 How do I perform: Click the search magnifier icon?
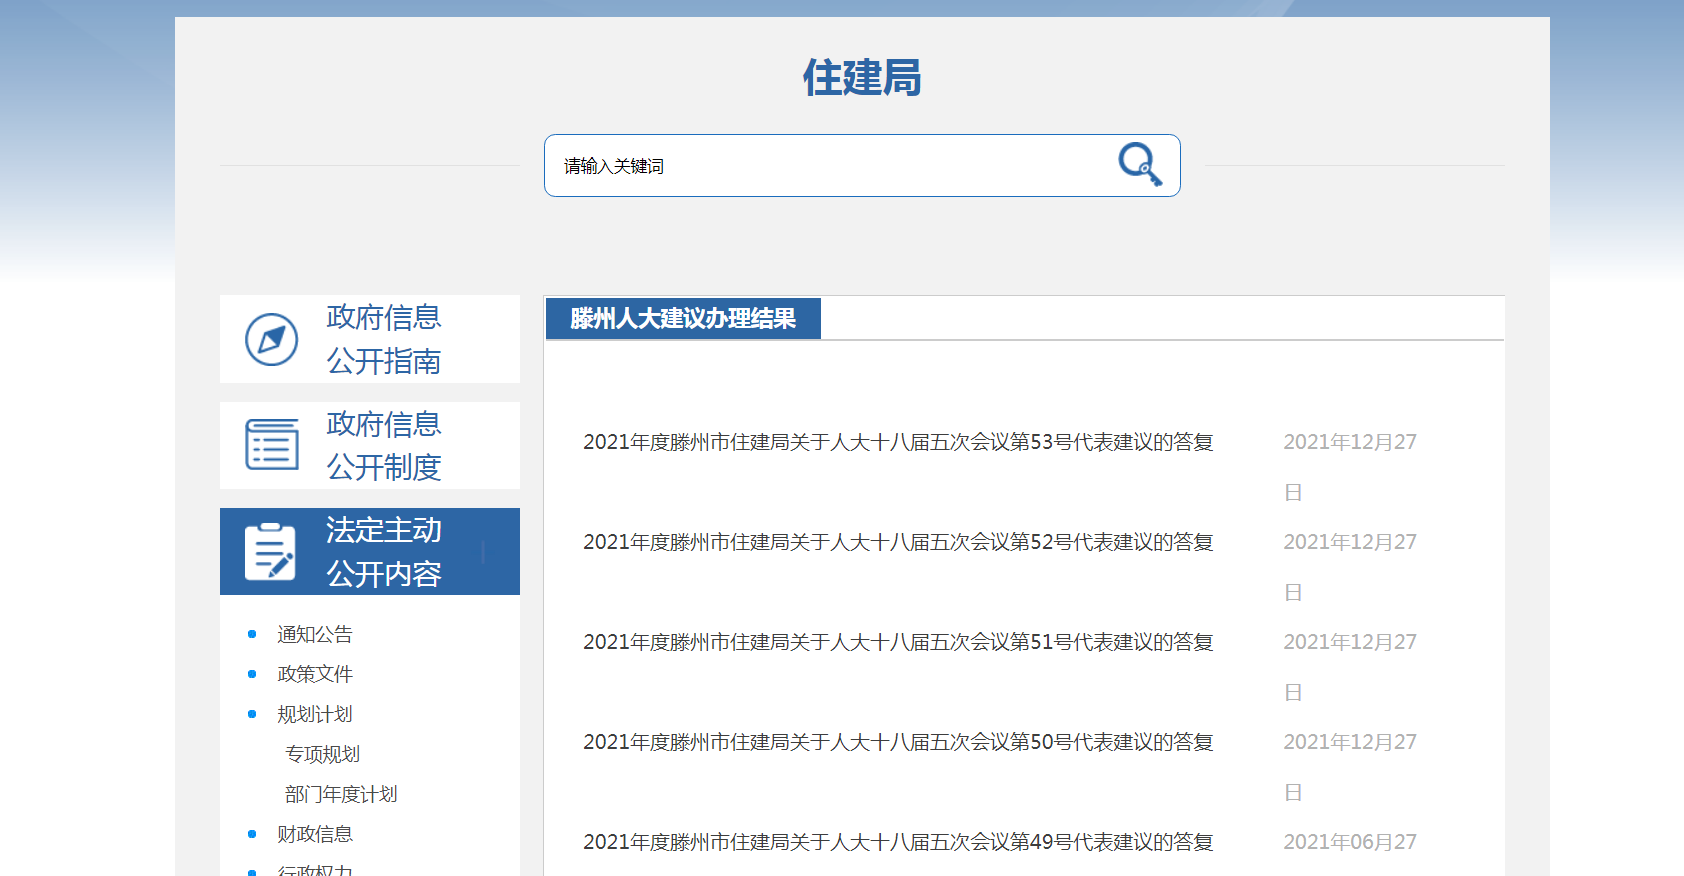tap(1140, 165)
